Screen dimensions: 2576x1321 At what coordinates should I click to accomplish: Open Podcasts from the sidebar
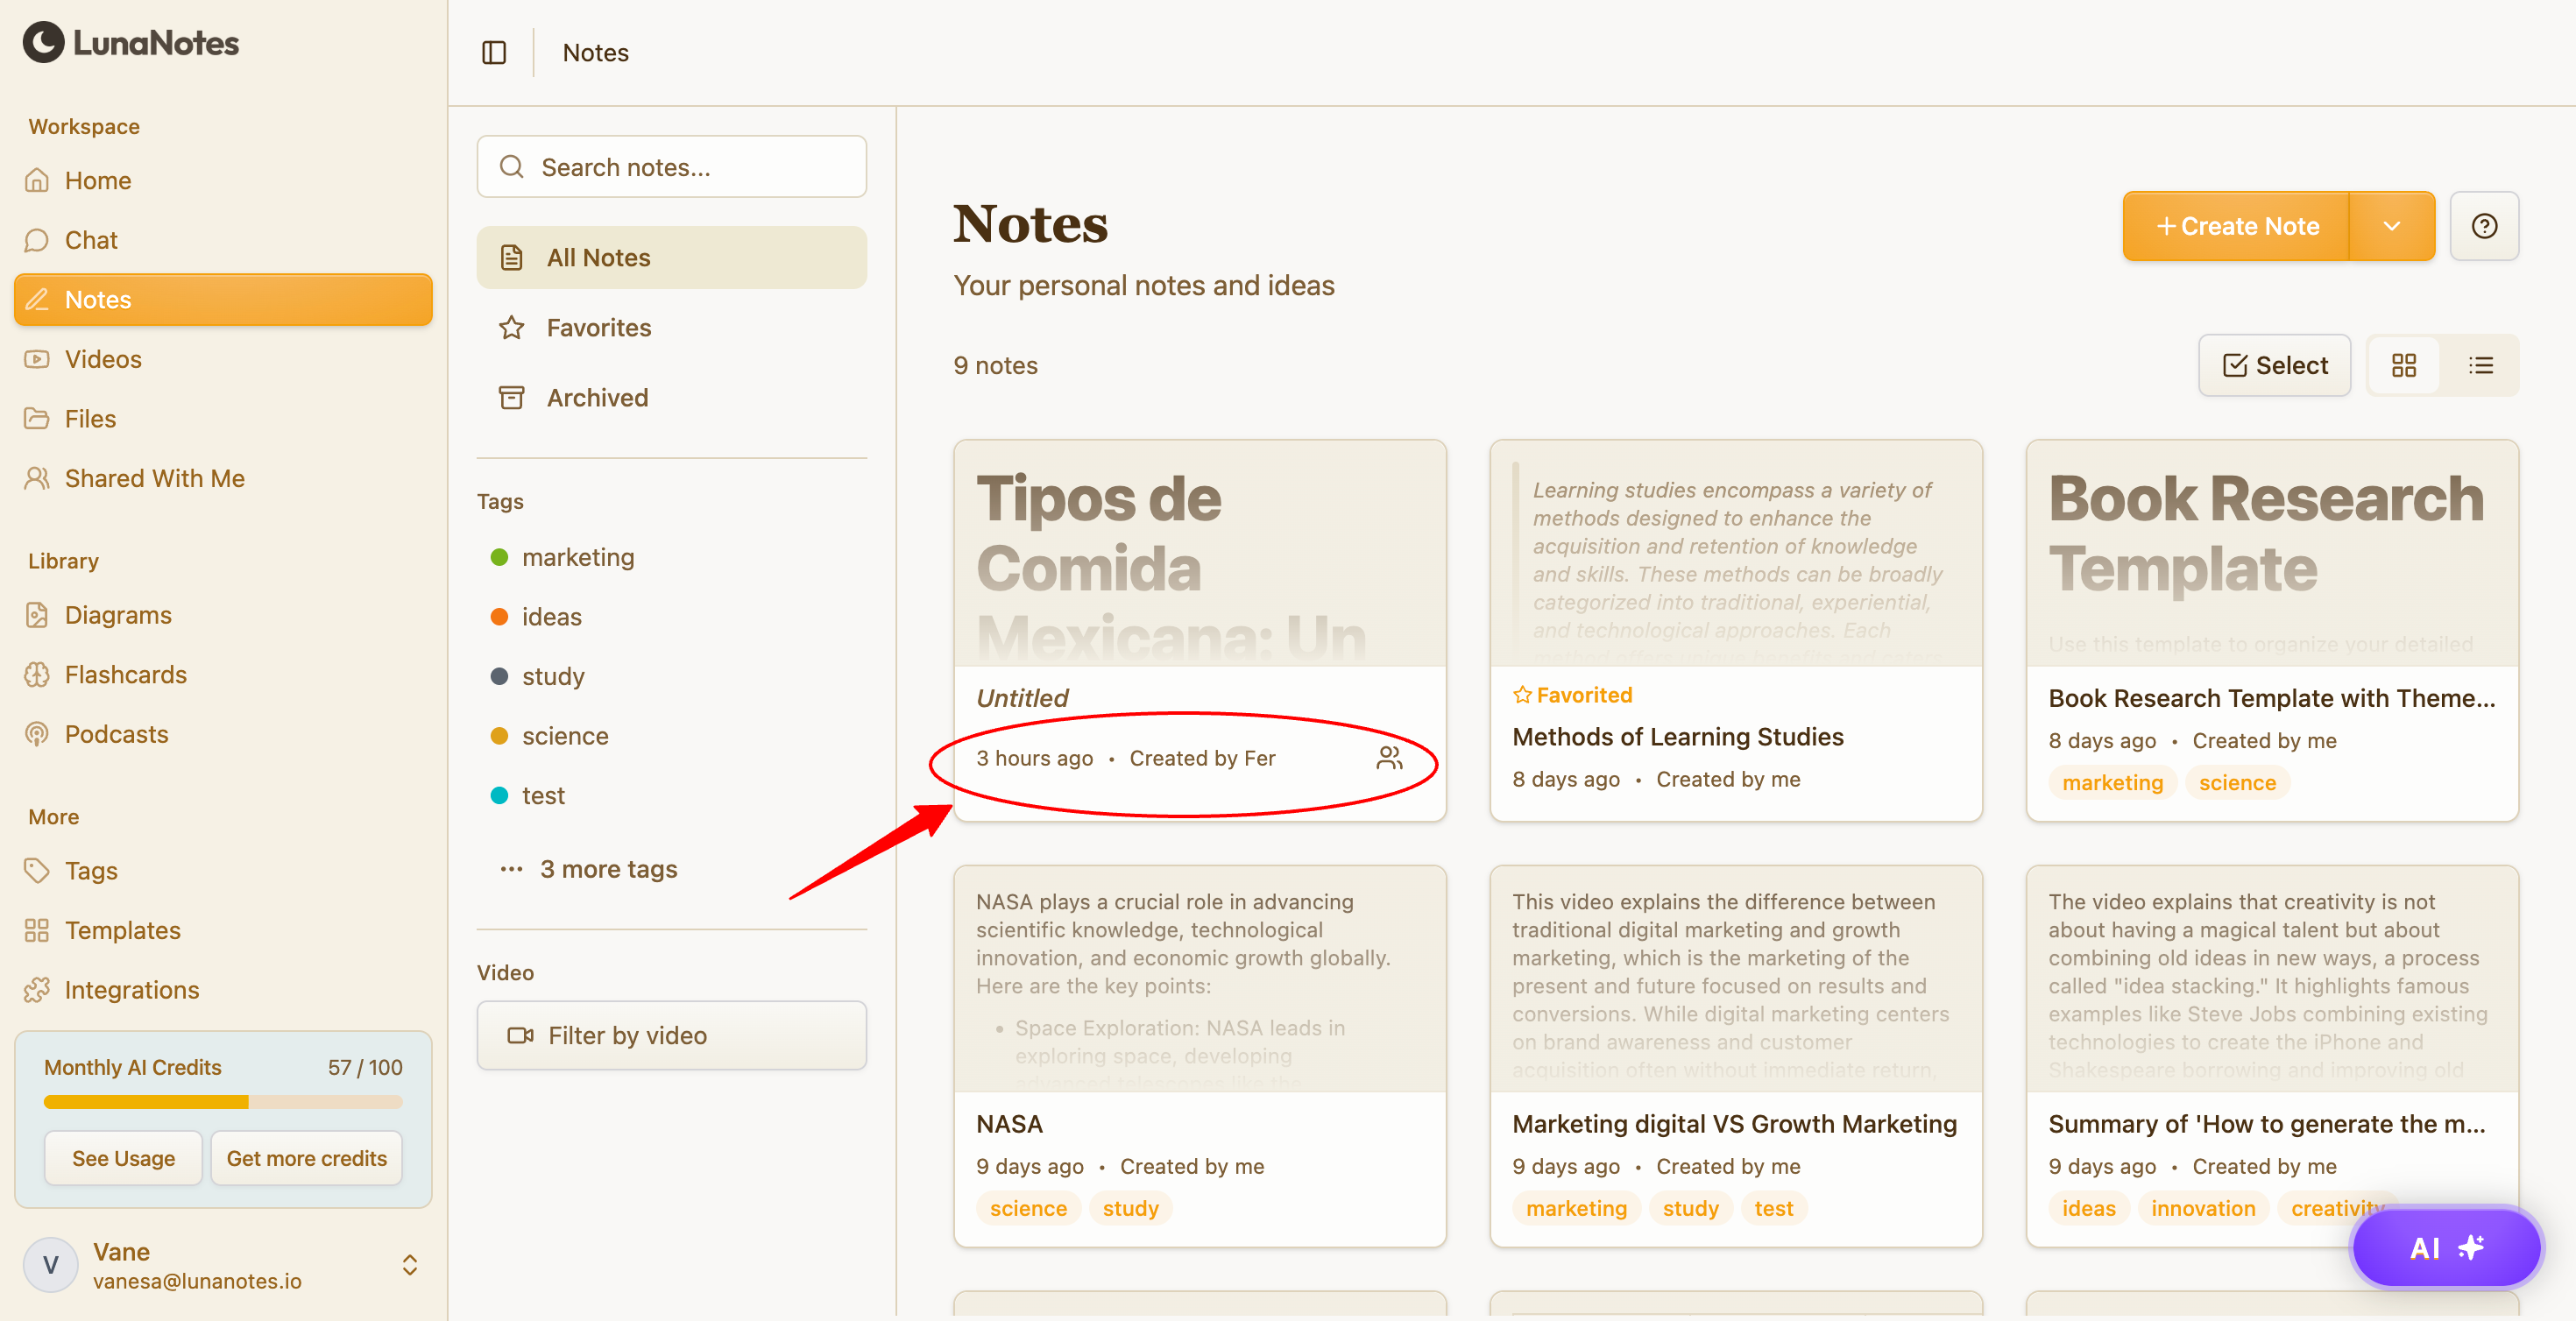tap(116, 734)
